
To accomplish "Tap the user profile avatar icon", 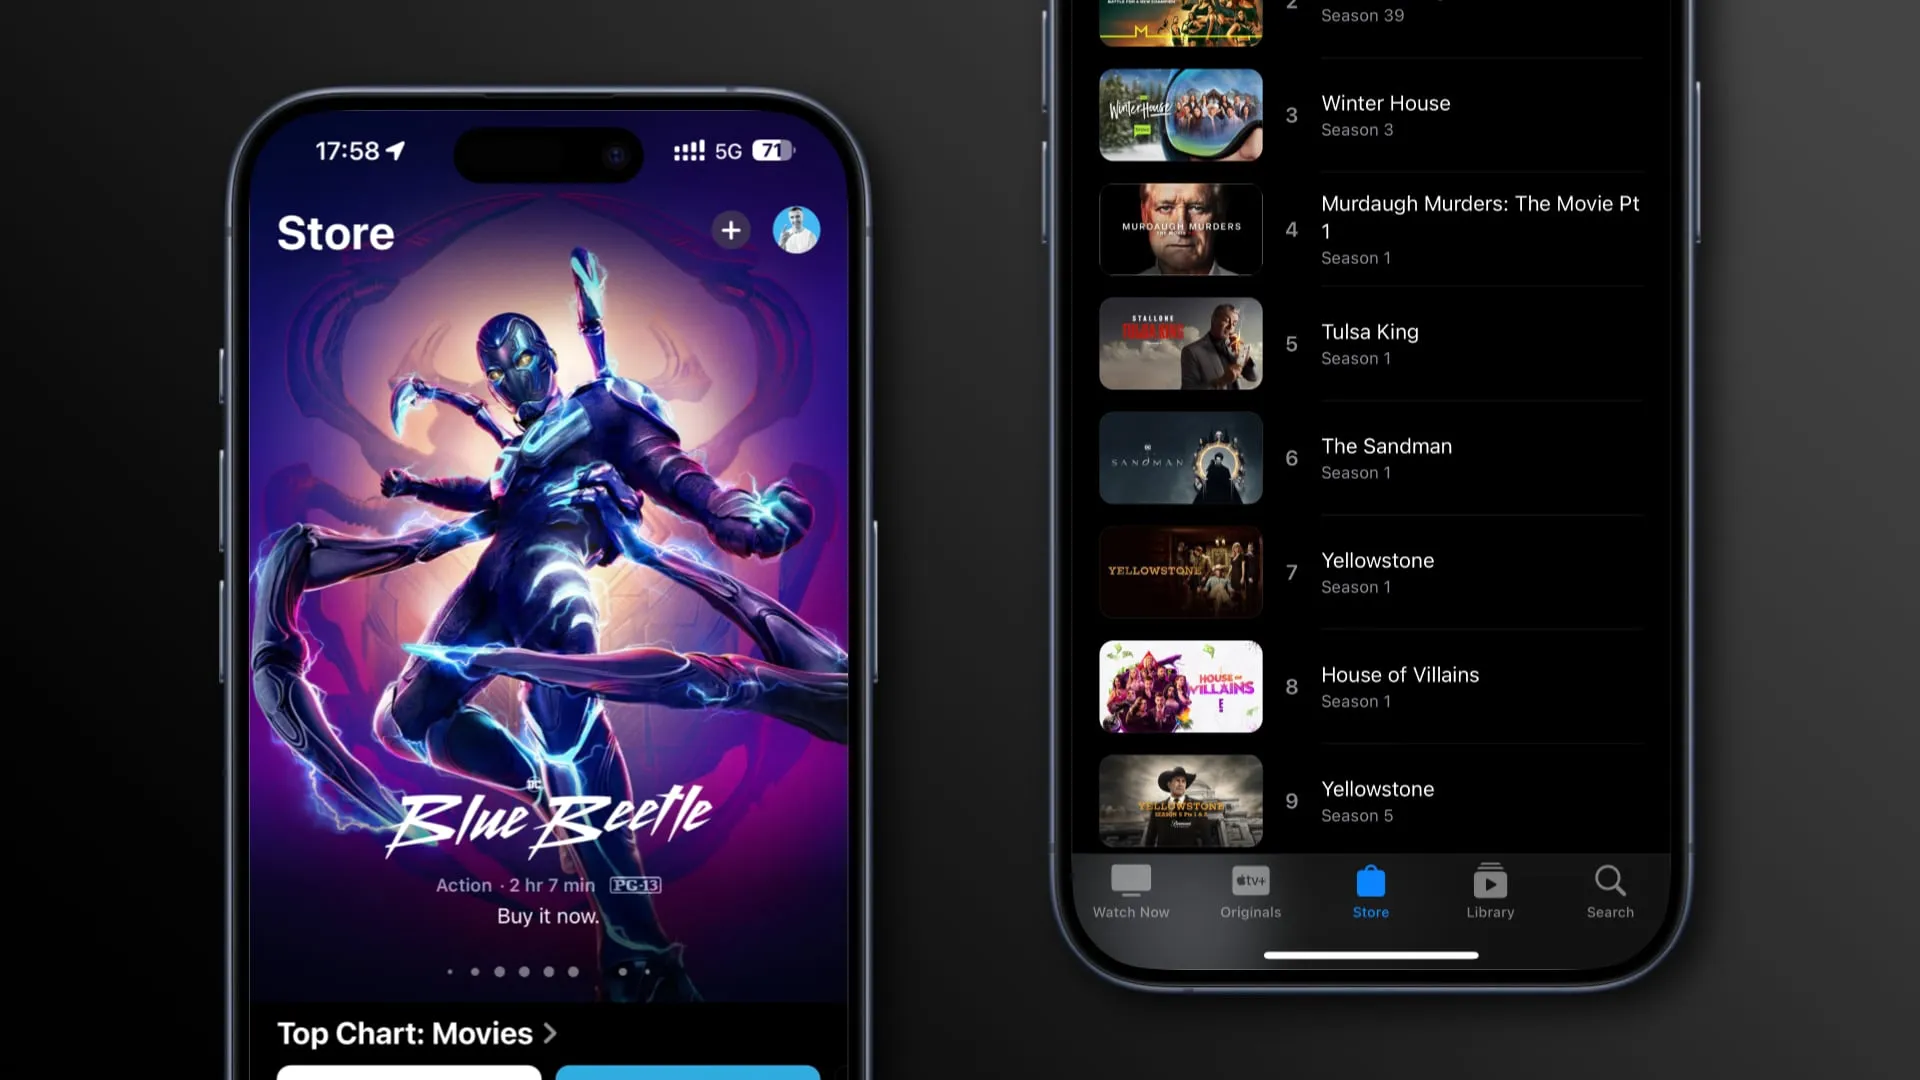I will tap(796, 231).
